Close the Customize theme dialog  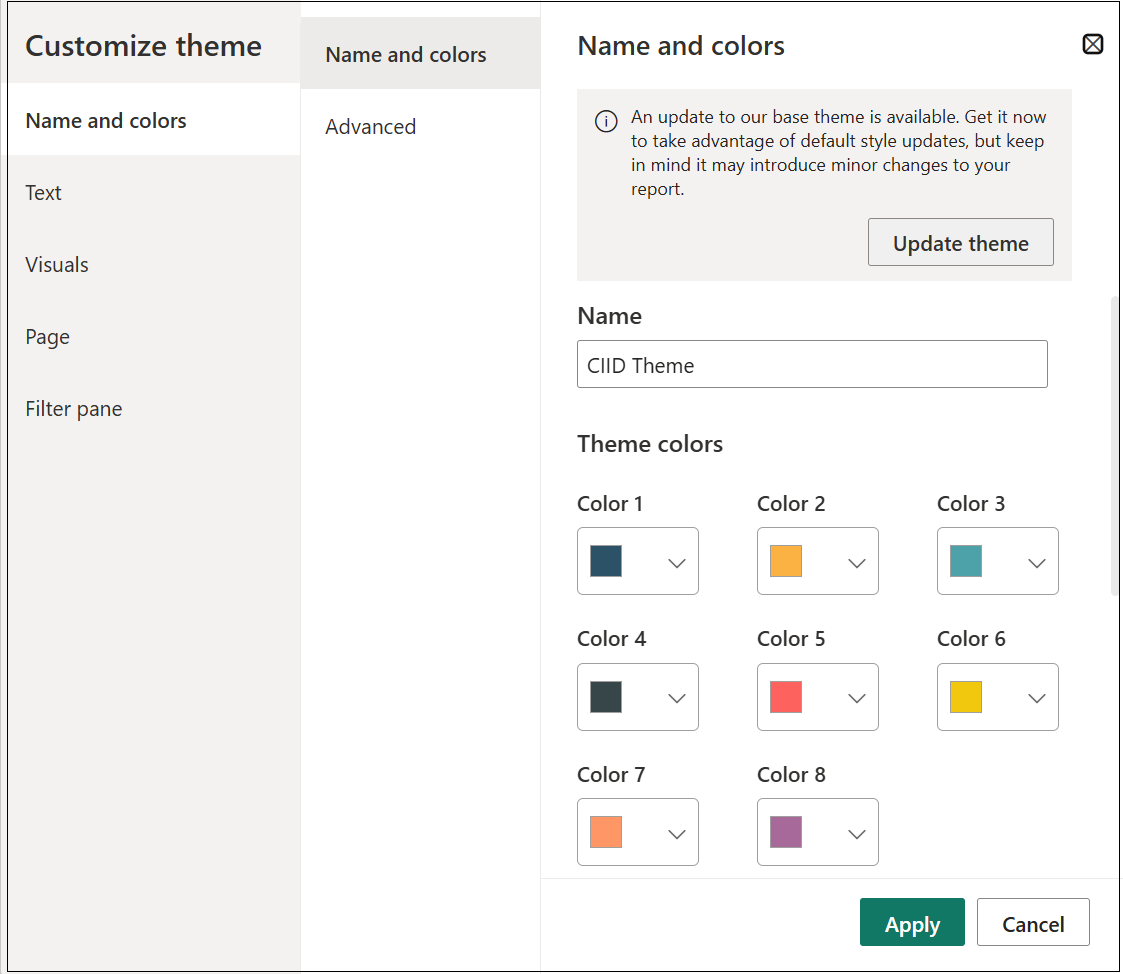click(1092, 44)
